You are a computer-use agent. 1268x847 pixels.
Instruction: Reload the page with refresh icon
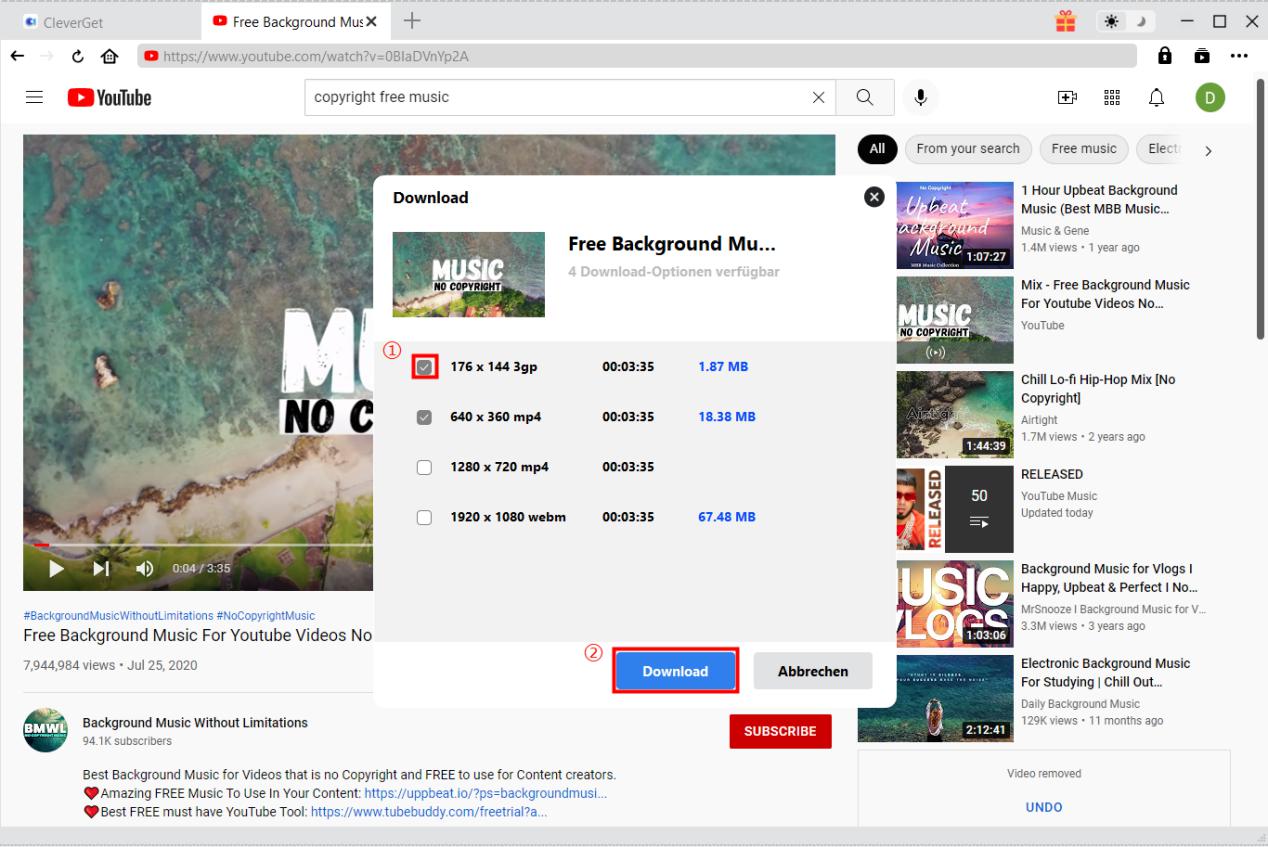coord(78,57)
